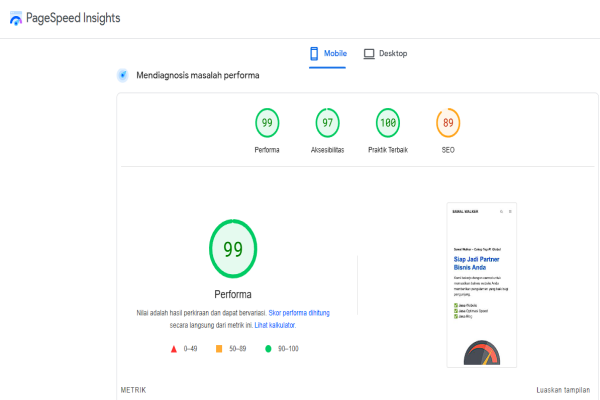Switch to the Mobile tab
The width and height of the screenshot is (600, 400).
tap(328, 54)
